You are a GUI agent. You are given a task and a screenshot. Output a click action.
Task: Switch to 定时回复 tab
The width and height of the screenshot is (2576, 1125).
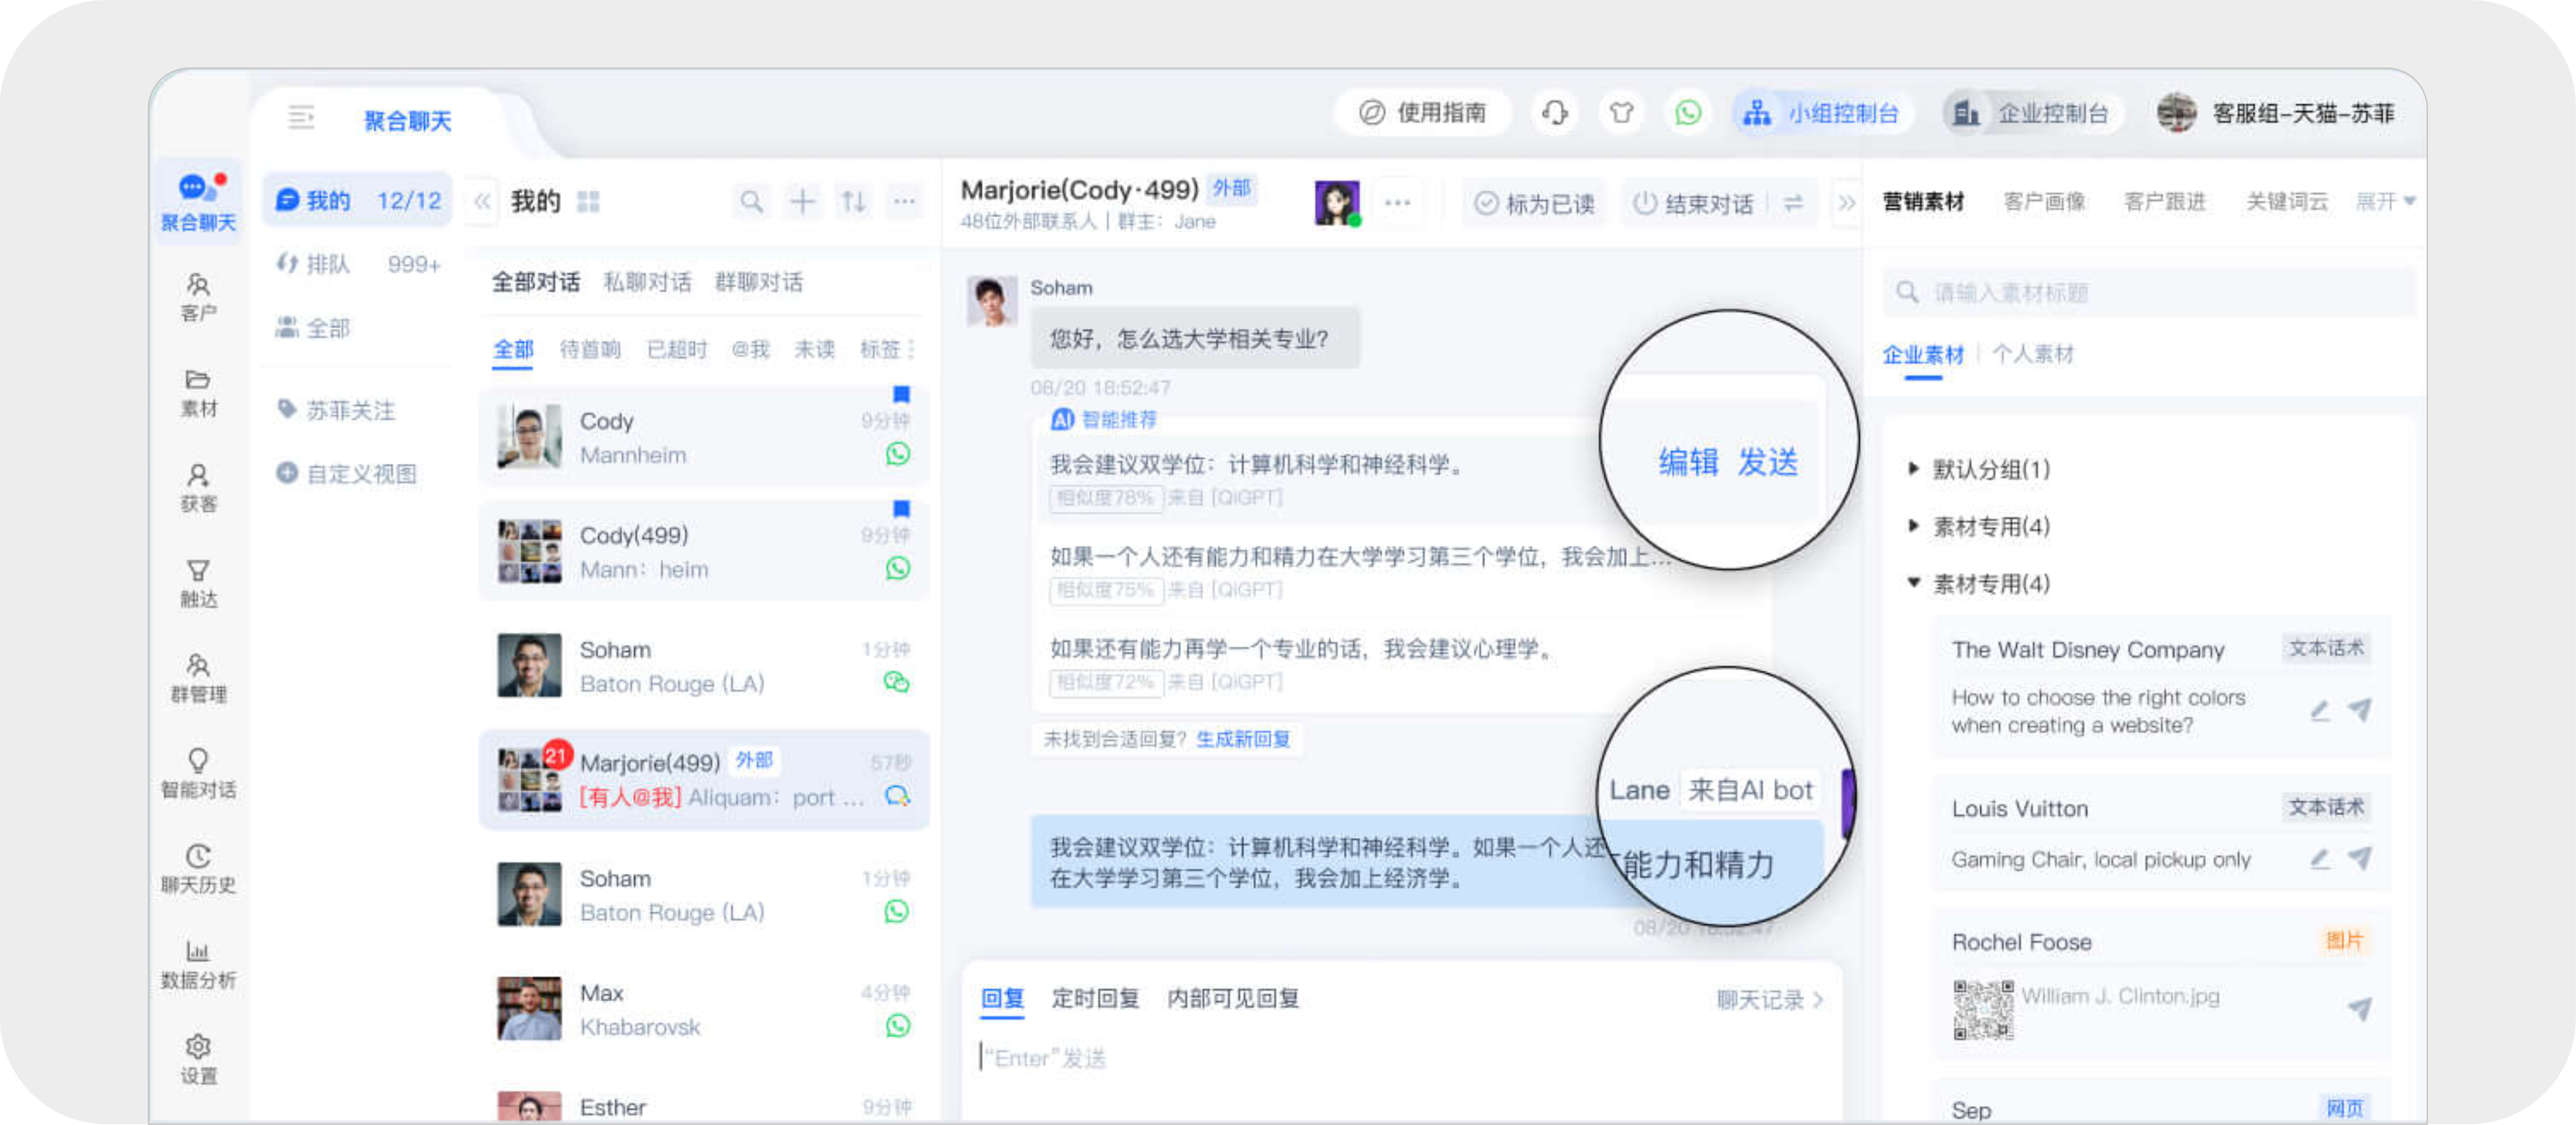[x=1095, y=998]
